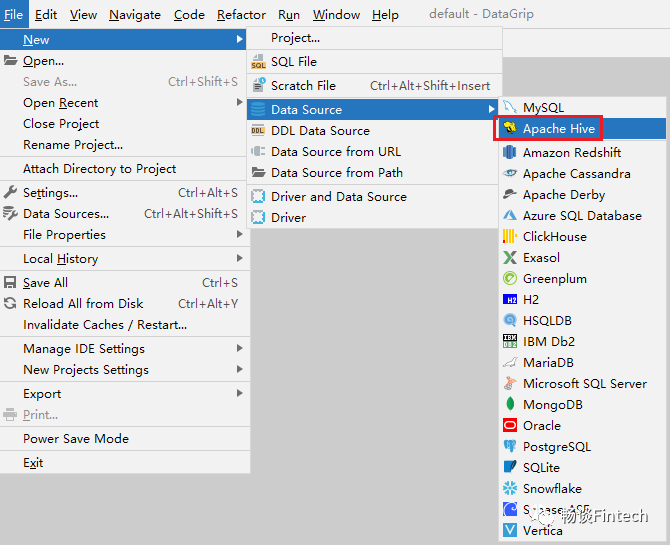Click the SQLite feather icon
Screen dimensions: 670x545
tap(509, 467)
